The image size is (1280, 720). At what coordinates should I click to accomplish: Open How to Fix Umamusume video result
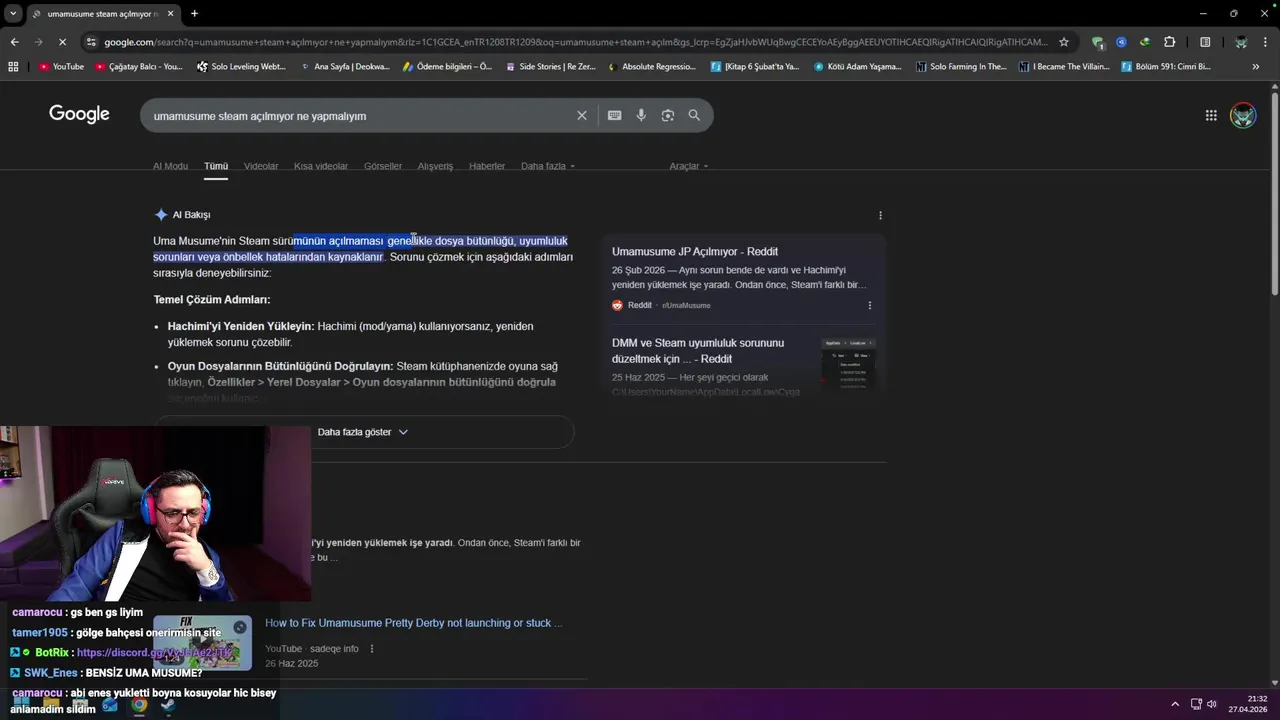pos(413,623)
